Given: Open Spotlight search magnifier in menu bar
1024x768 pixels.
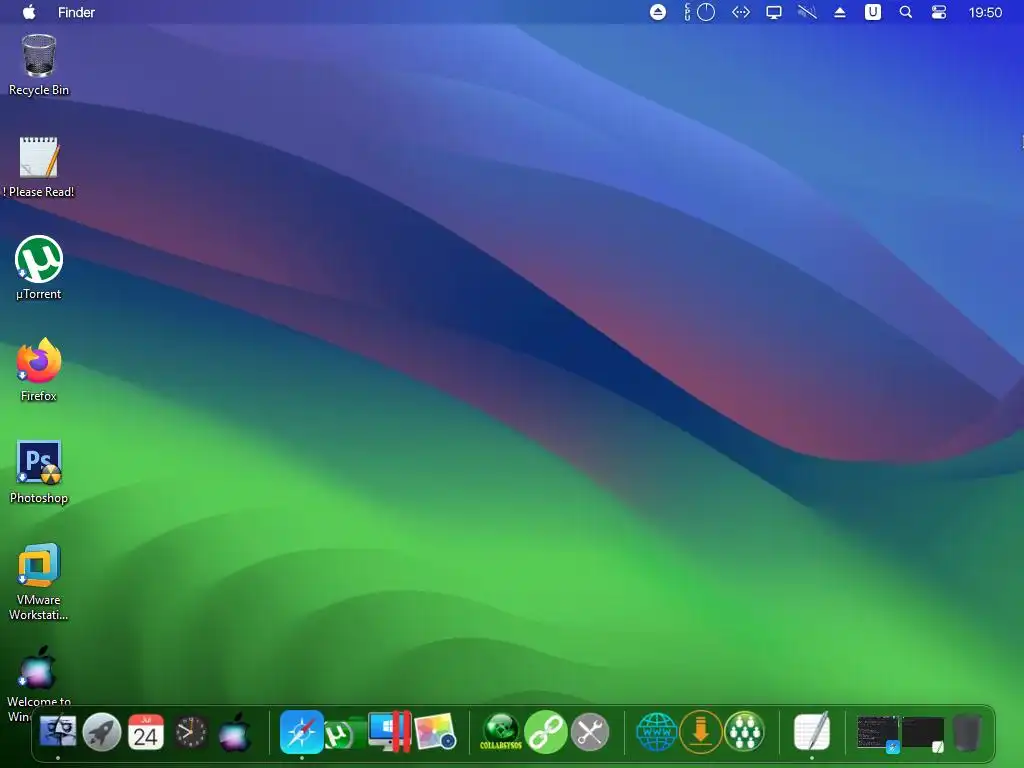Looking at the screenshot, I should pos(906,12).
